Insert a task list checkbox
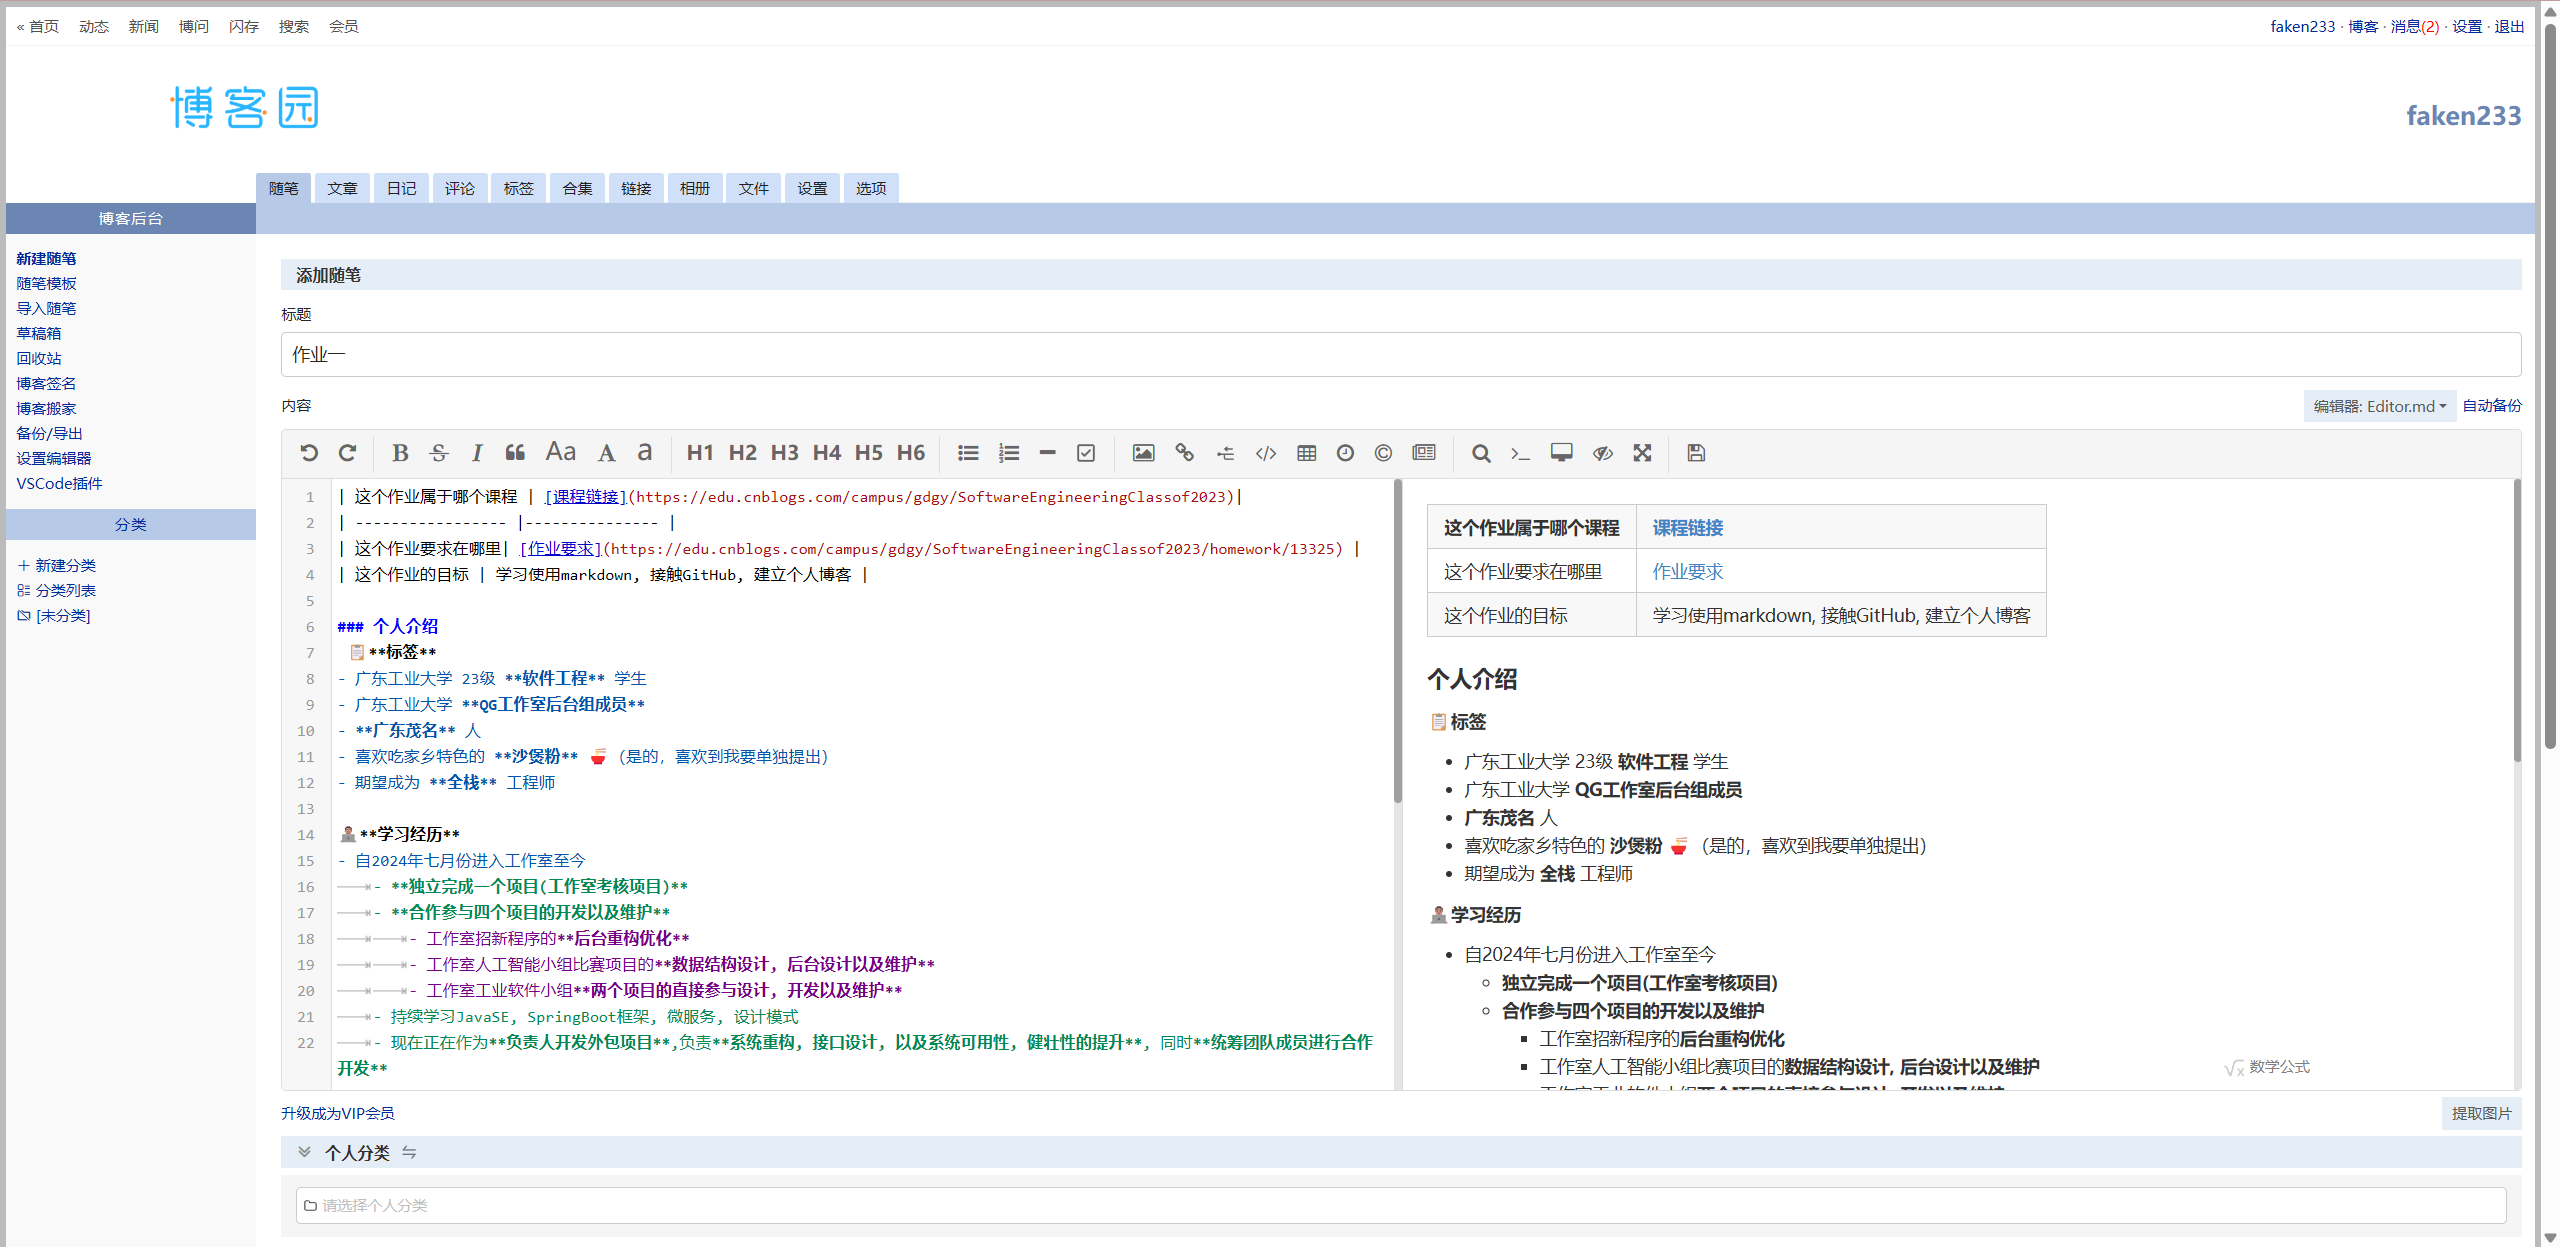2560x1247 pixels. pyautogui.click(x=1086, y=453)
